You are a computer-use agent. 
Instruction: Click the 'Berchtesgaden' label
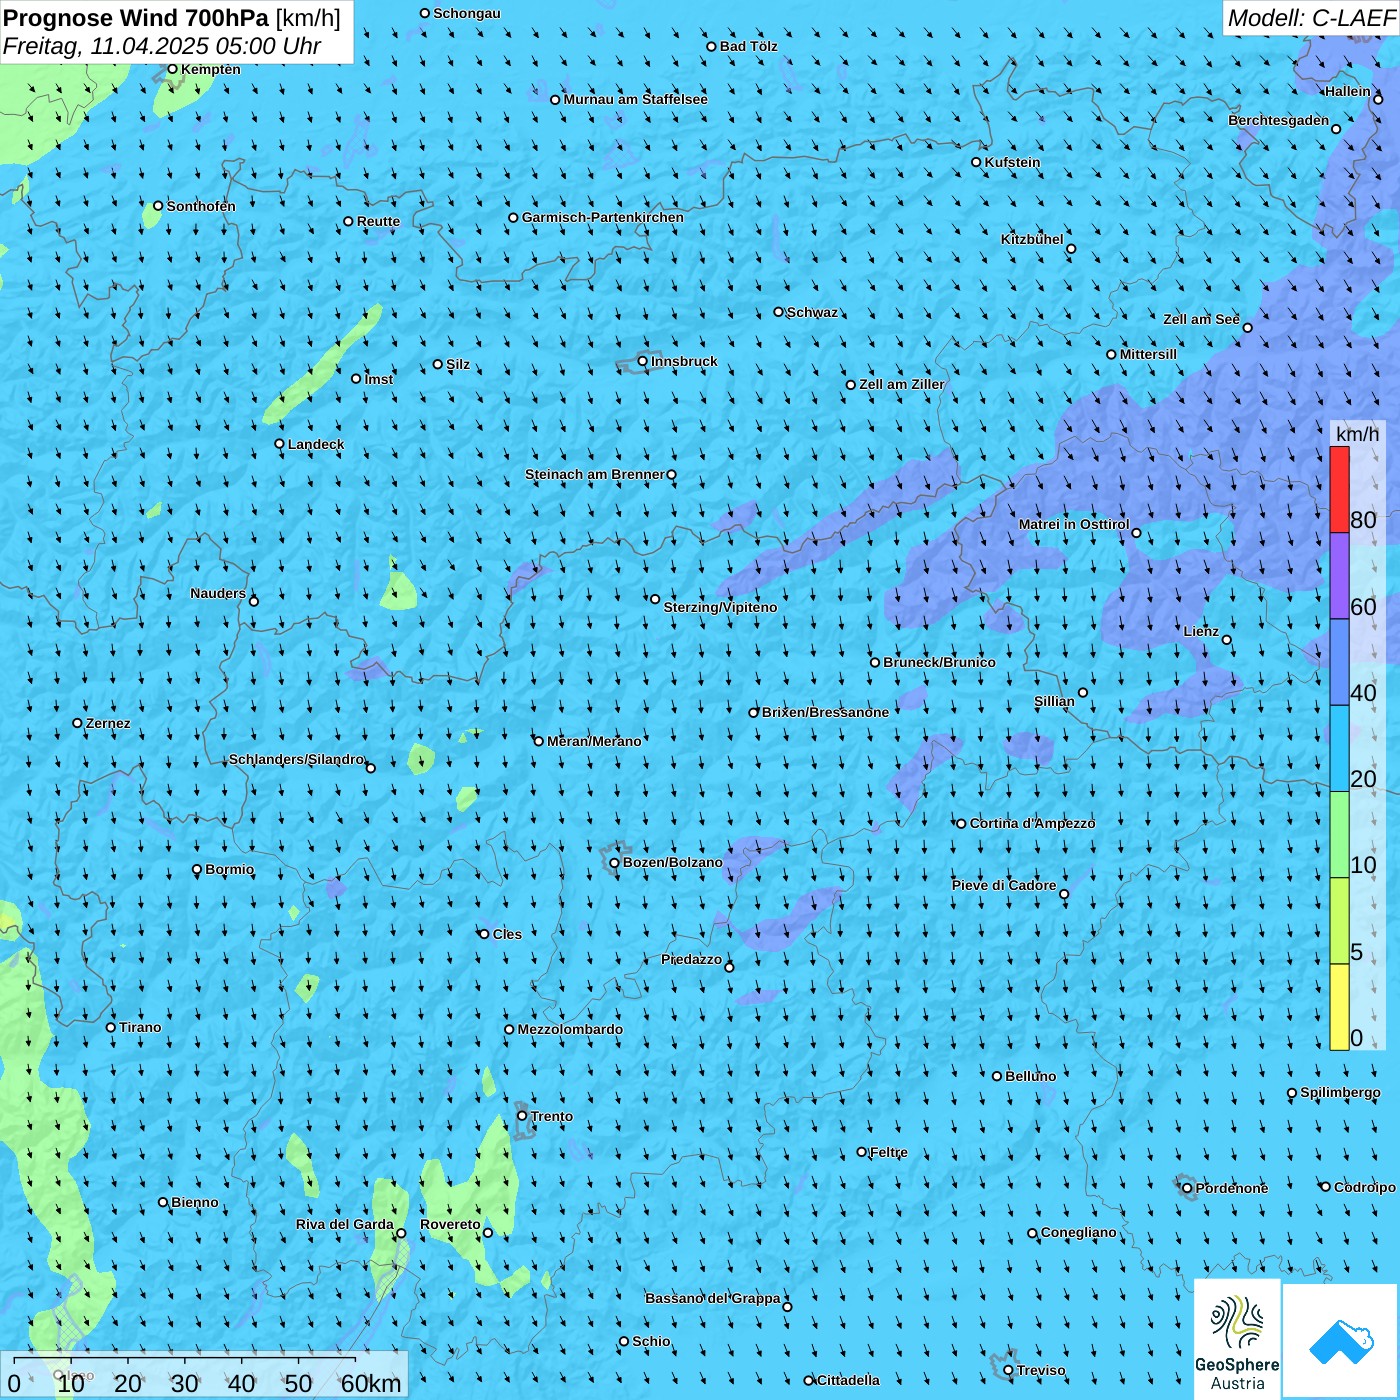(x=1279, y=120)
